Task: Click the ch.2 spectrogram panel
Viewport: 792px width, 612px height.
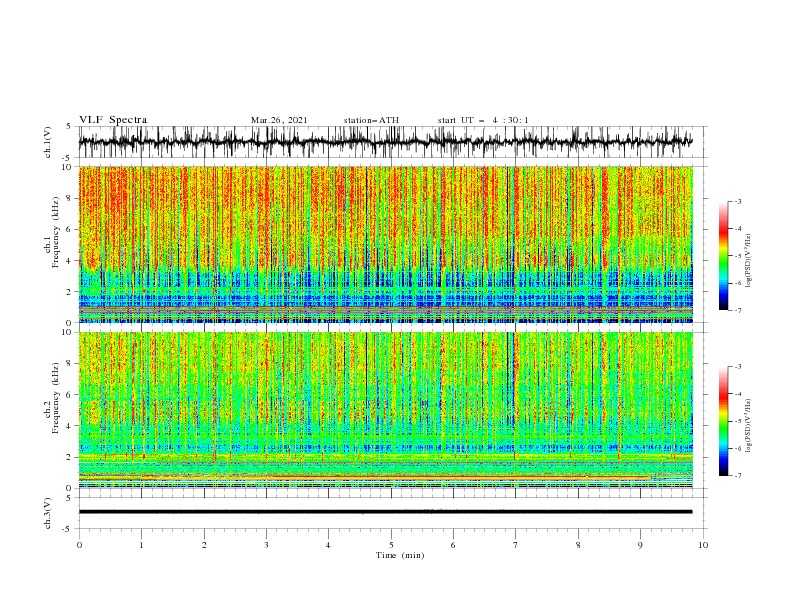Action: tap(385, 410)
